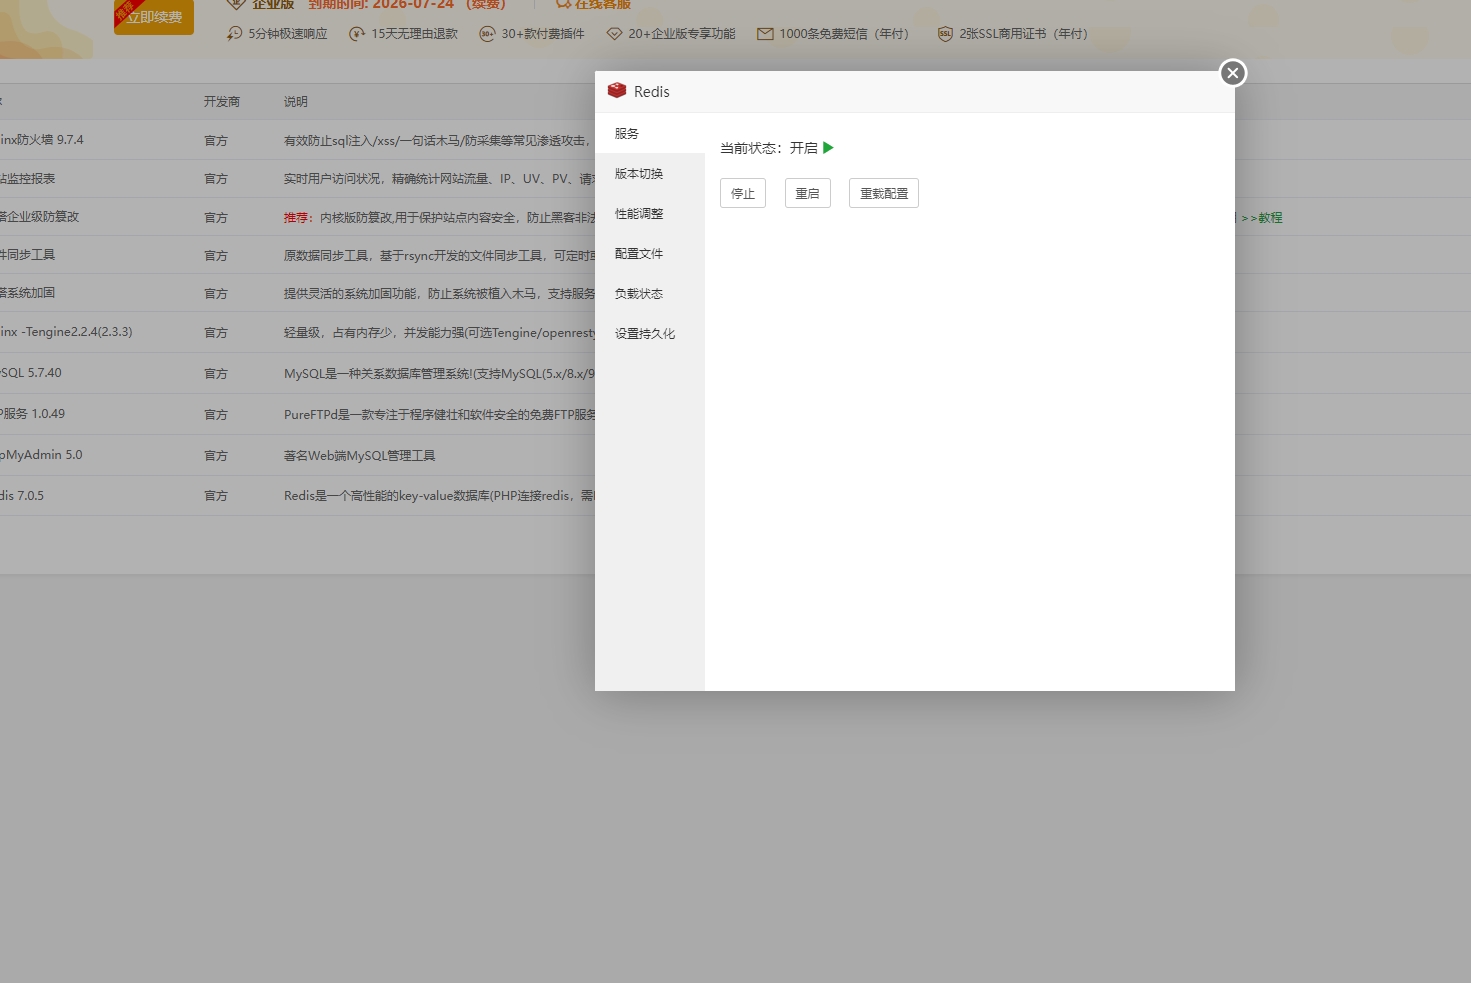Click the 15天无理由退款 icon
Viewport: 1471px width, 983px height.
pos(357,33)
